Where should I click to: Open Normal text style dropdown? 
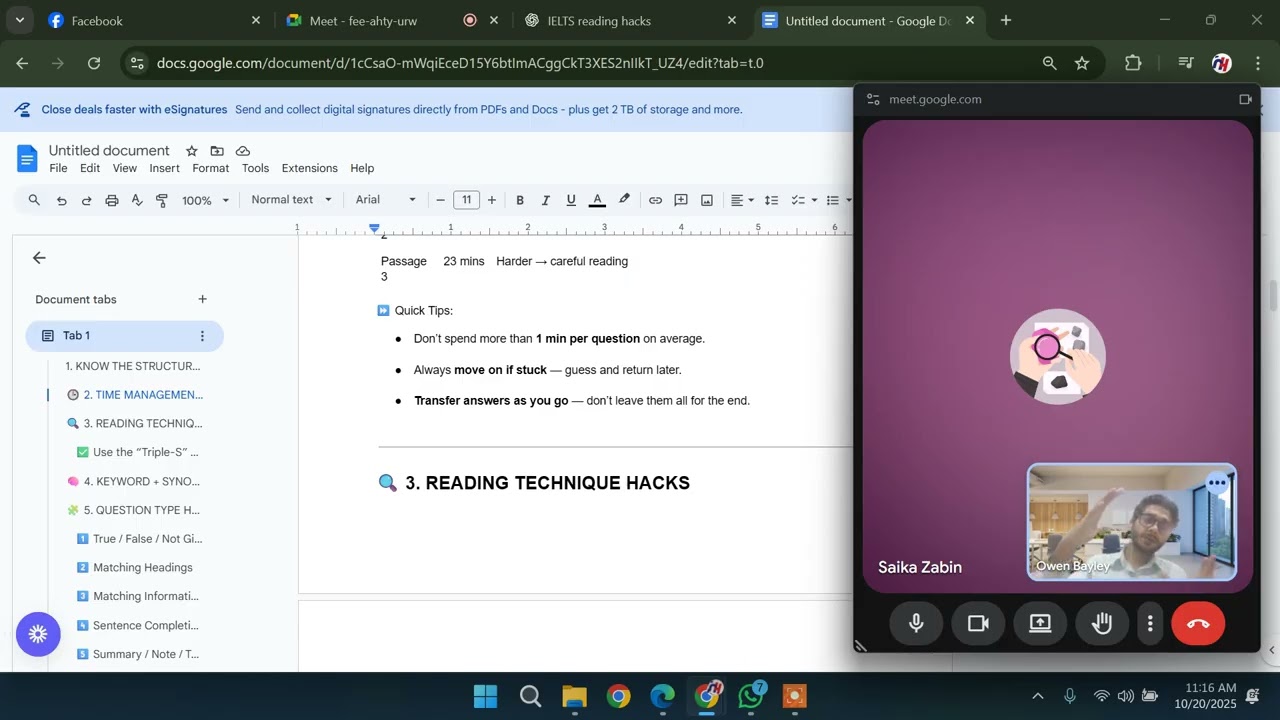tap(291, 200)
